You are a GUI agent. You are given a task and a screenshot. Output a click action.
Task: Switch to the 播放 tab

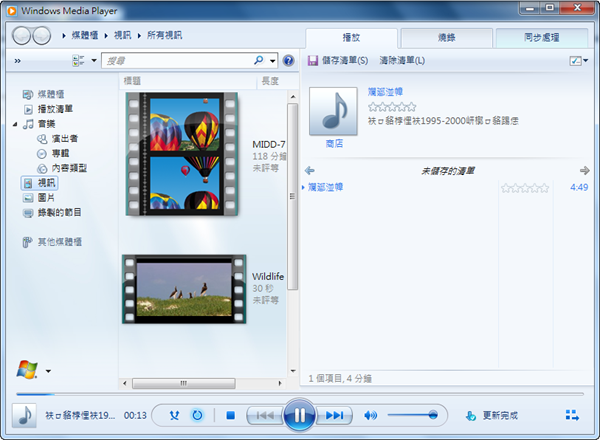pos(351,37)
